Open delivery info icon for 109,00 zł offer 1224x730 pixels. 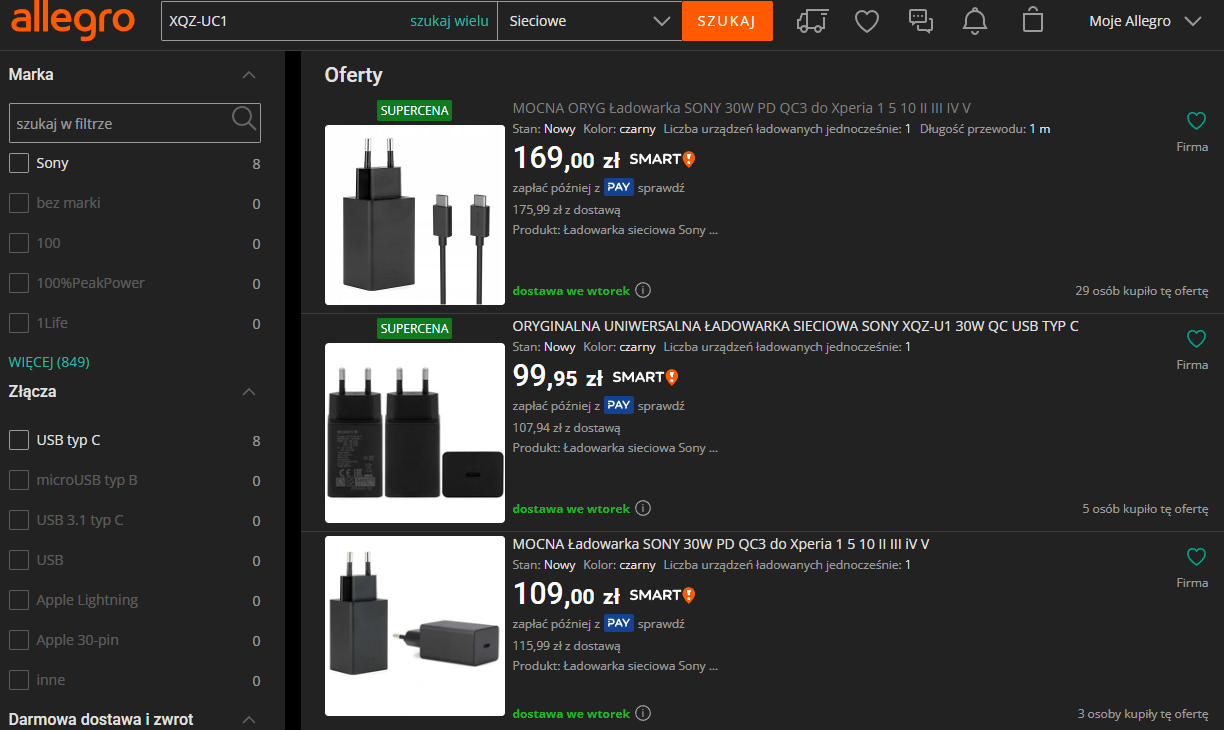[643, 714]
